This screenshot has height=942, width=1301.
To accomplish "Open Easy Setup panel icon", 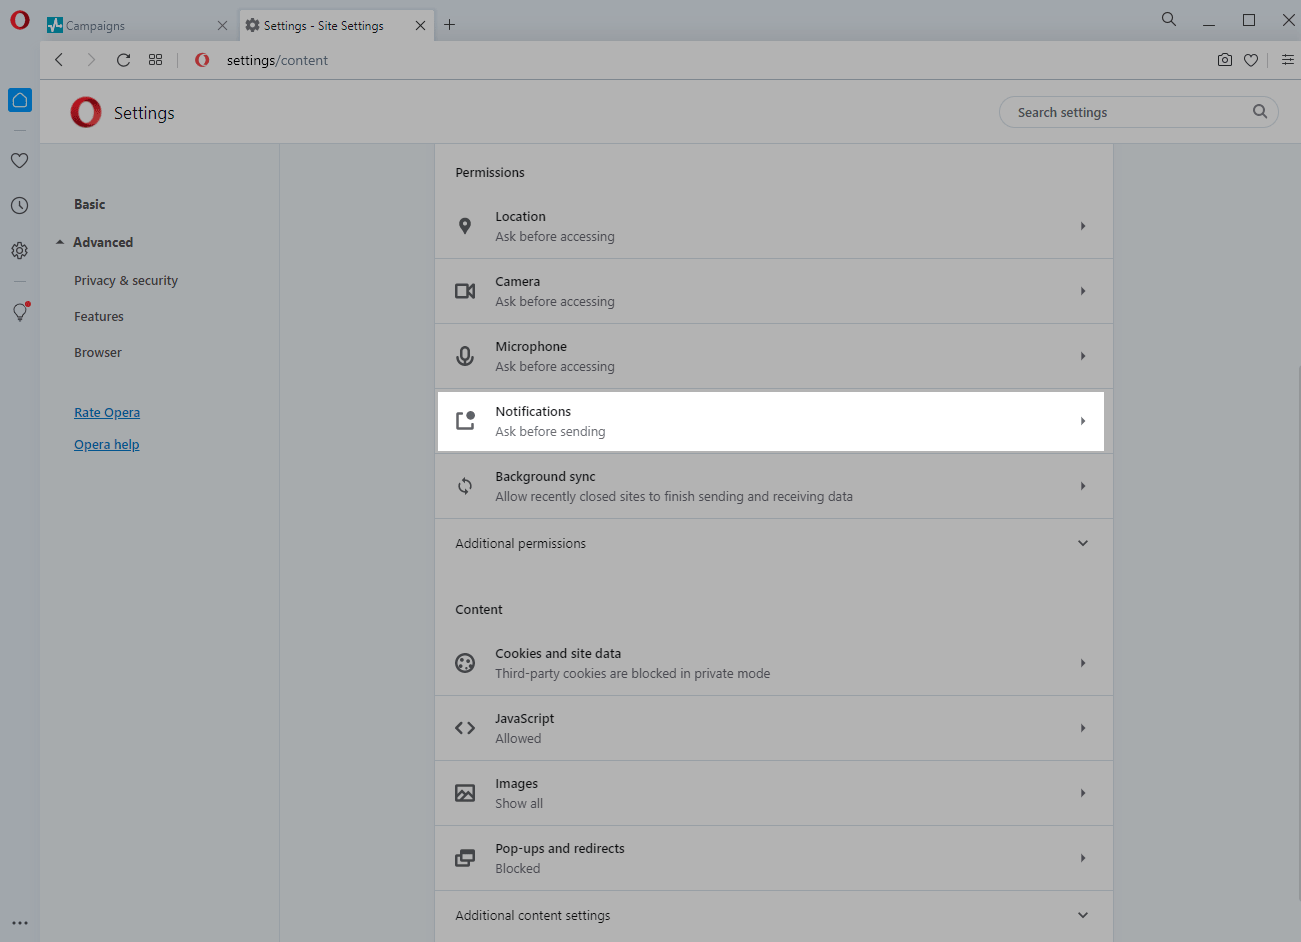I will 1287,60.
